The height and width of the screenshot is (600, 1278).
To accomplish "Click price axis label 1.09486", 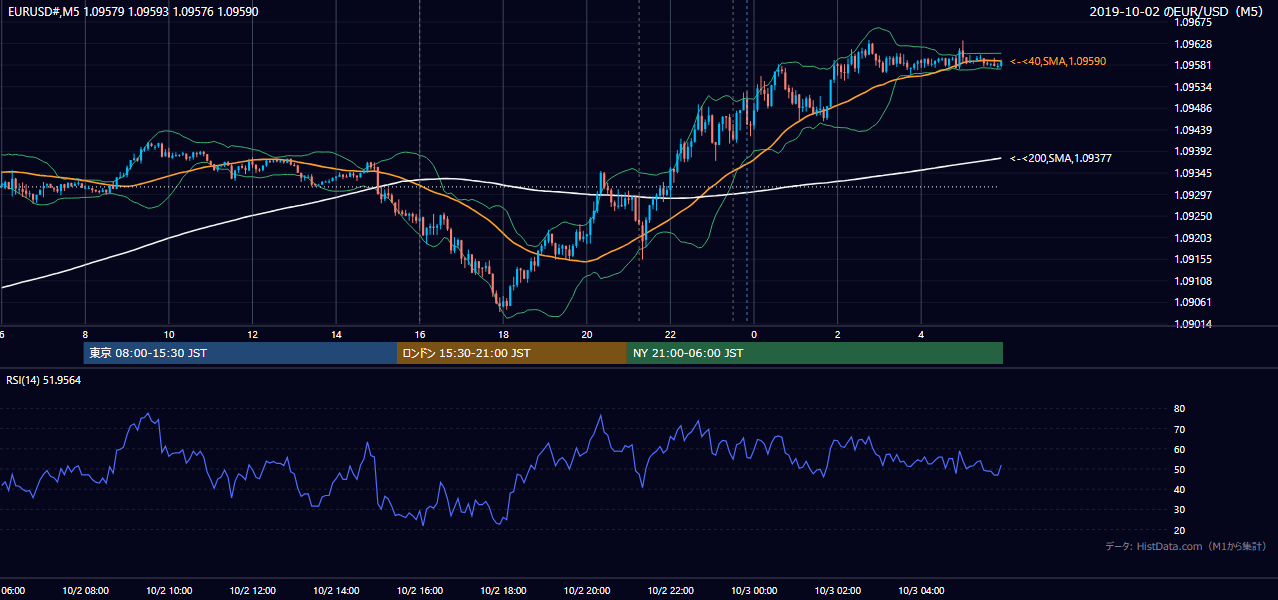I will click(1191, 109).
